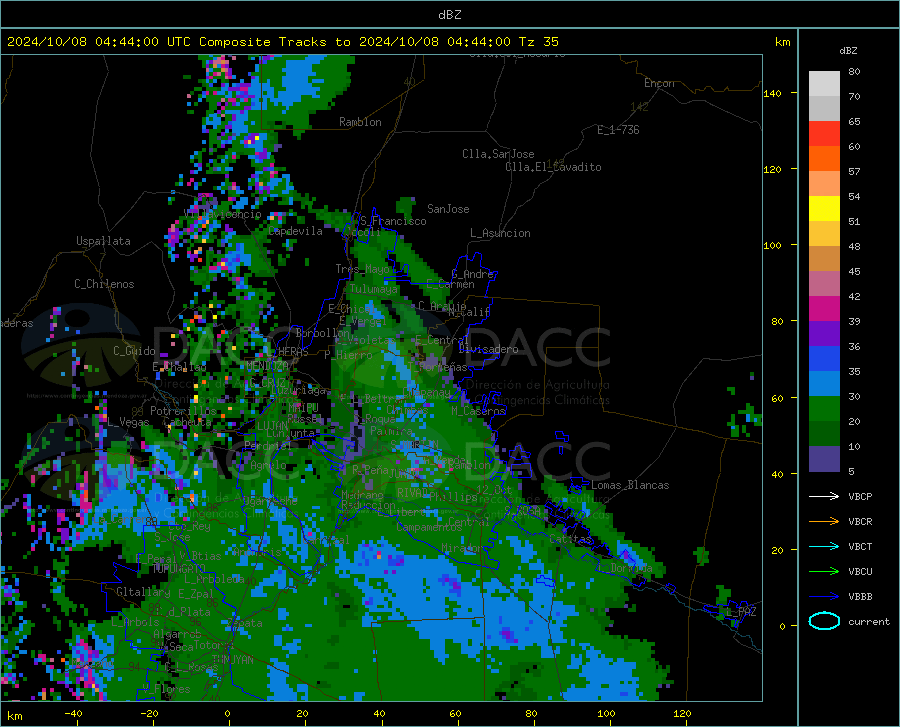The height and width of the screenshot is (727, 900).
Task: Click the orange VBCR arrow legend icon
Action: pyautogui.click(x=824, y=521)
